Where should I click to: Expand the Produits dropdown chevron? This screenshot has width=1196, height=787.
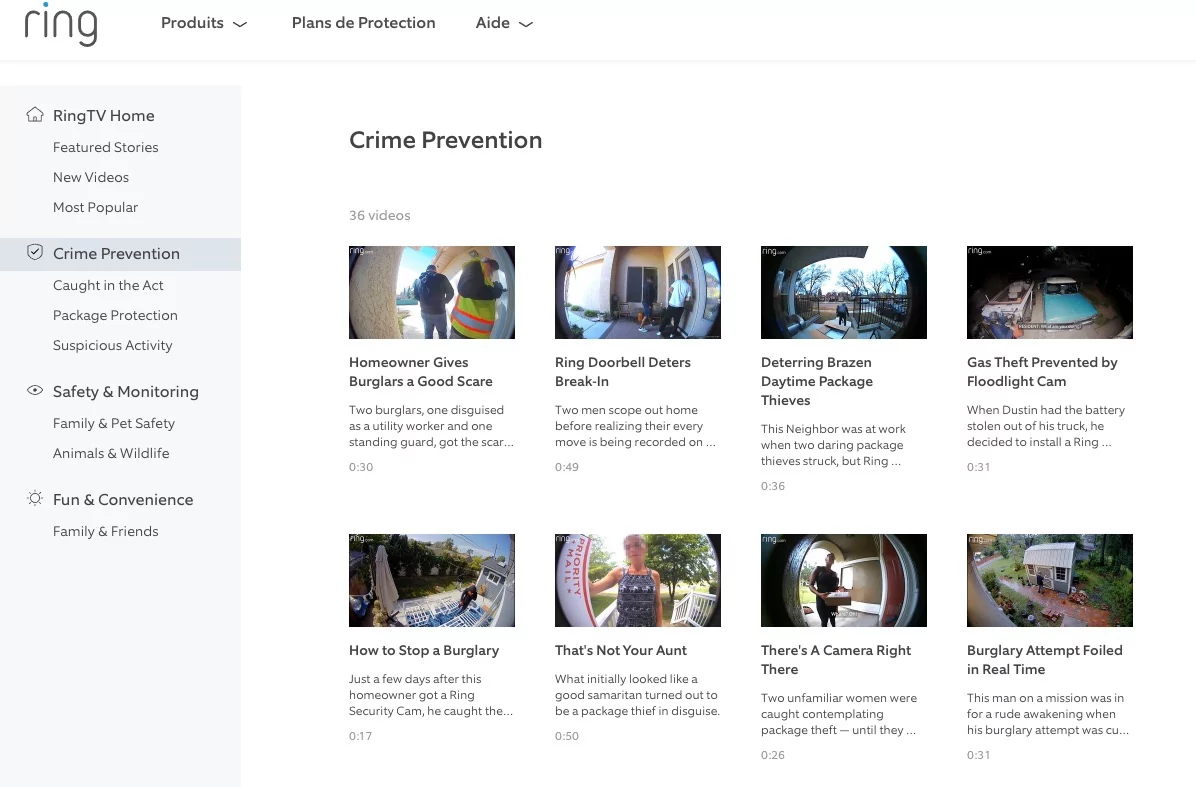coord(240,24)
